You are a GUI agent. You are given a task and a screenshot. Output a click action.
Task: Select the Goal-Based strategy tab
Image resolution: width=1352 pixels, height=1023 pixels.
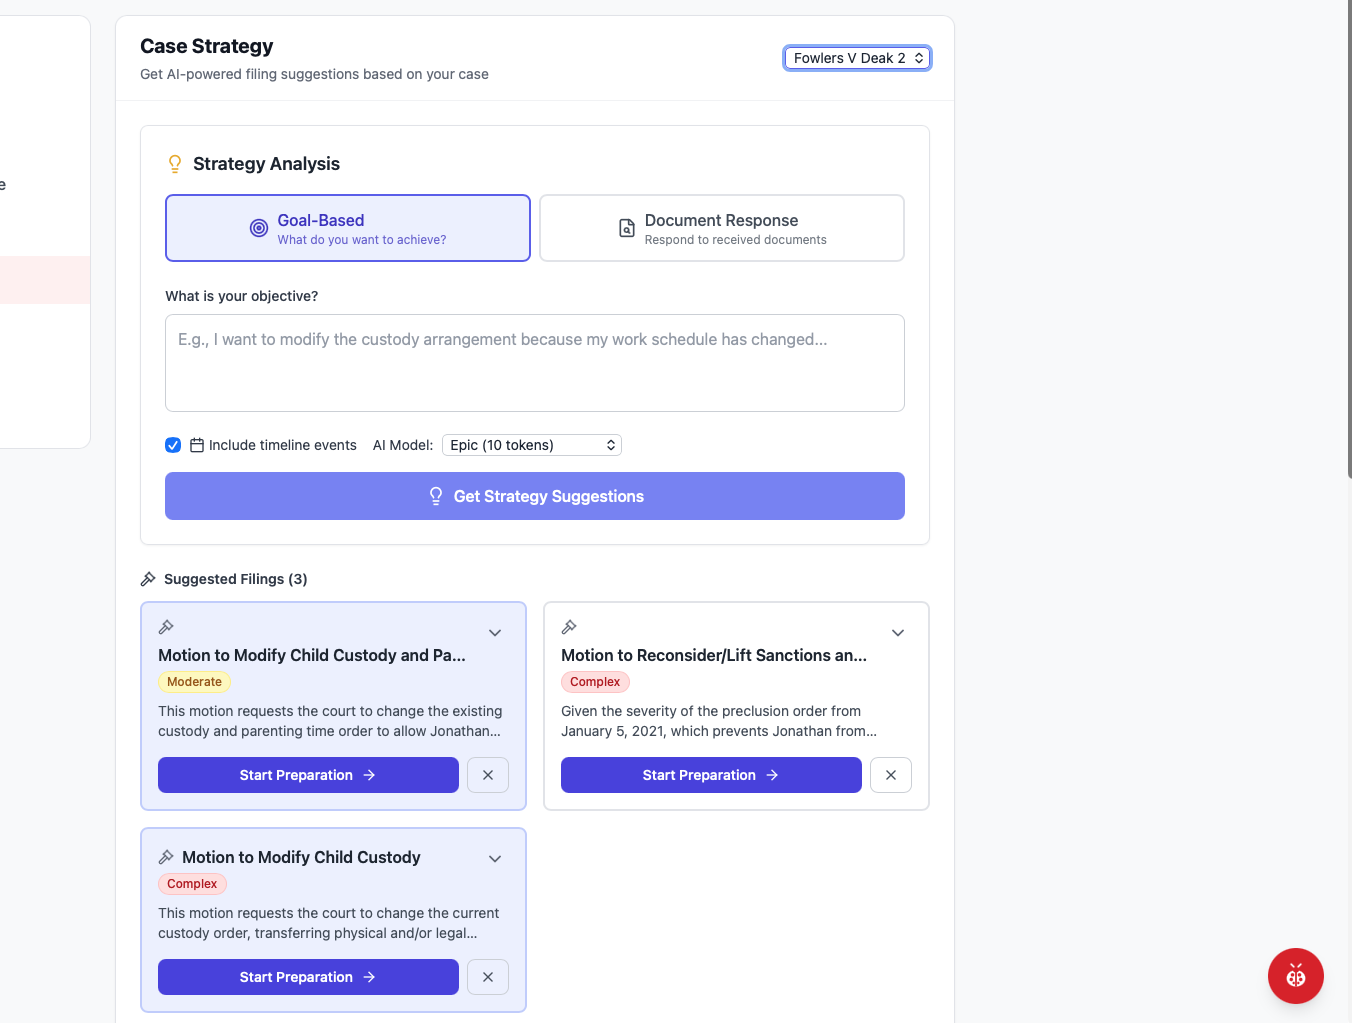coord(348,228)
